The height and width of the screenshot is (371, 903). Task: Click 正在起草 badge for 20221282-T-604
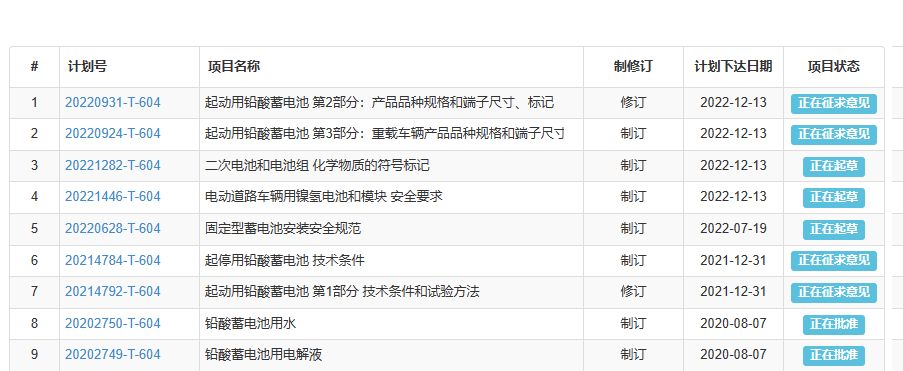(834, 166)
